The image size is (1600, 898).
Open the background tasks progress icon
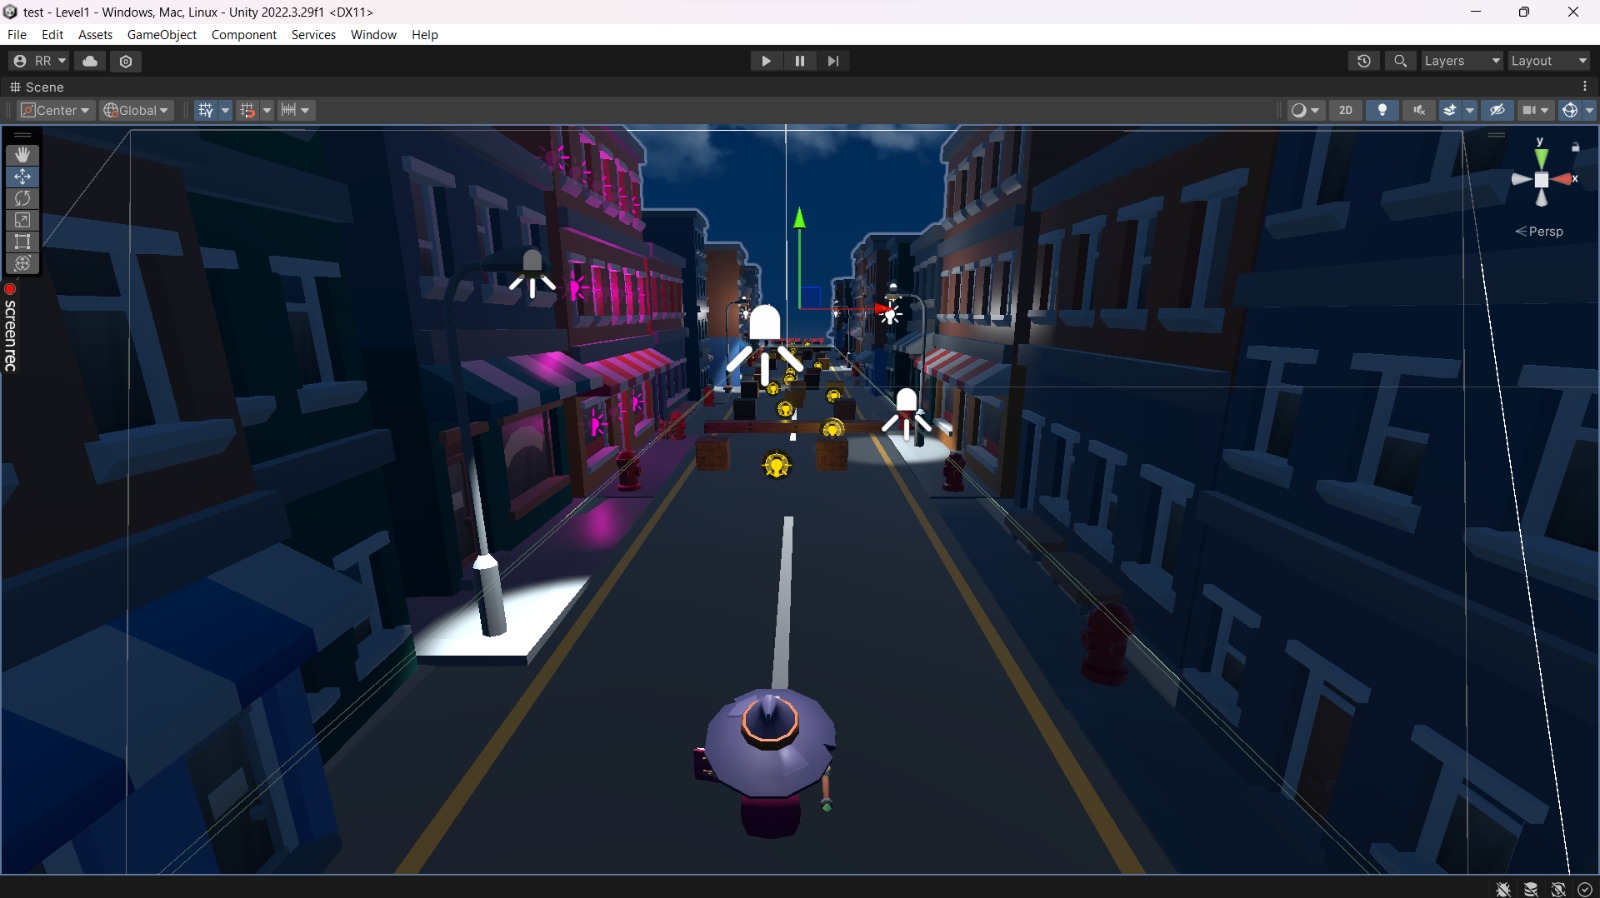tap(1585, 889)
